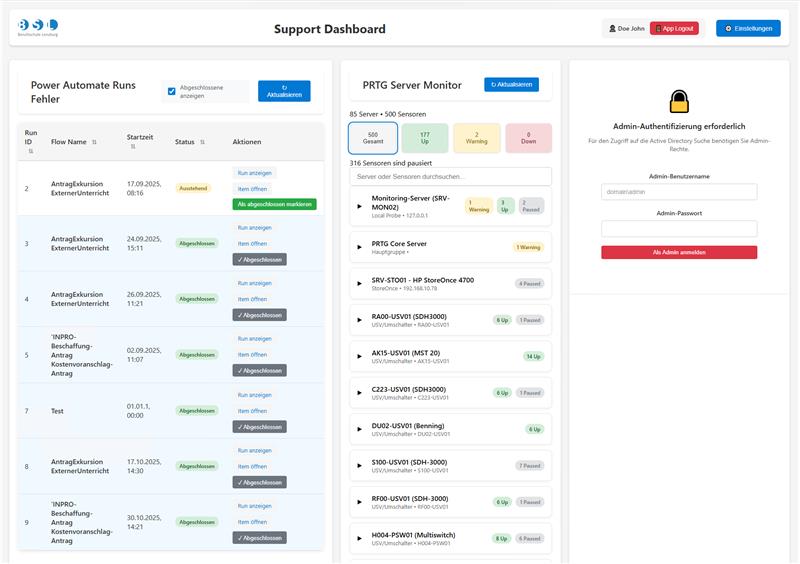The image size is (800, 564).
Task: Toggle Abgeschlossene anzeigen checkbox
Action: (171, 91)
